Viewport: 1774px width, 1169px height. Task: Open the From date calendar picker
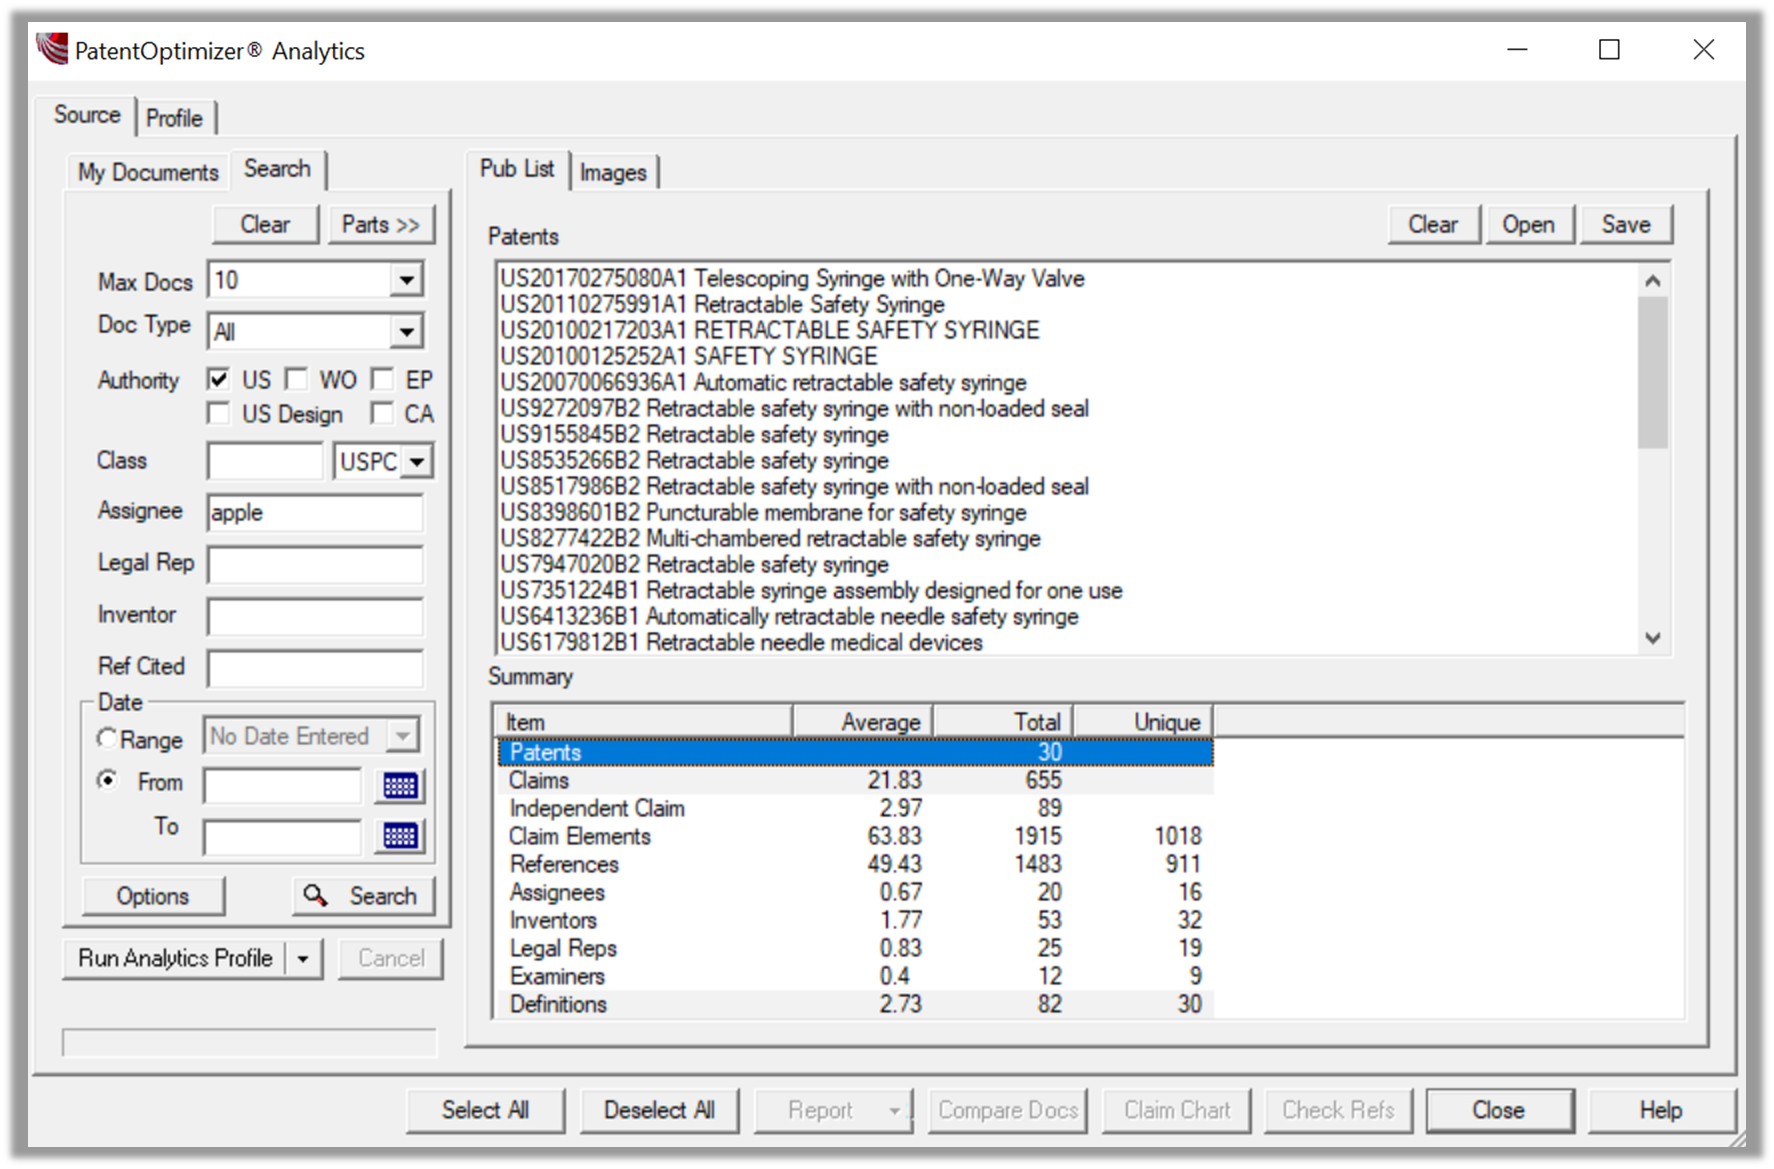400,785
